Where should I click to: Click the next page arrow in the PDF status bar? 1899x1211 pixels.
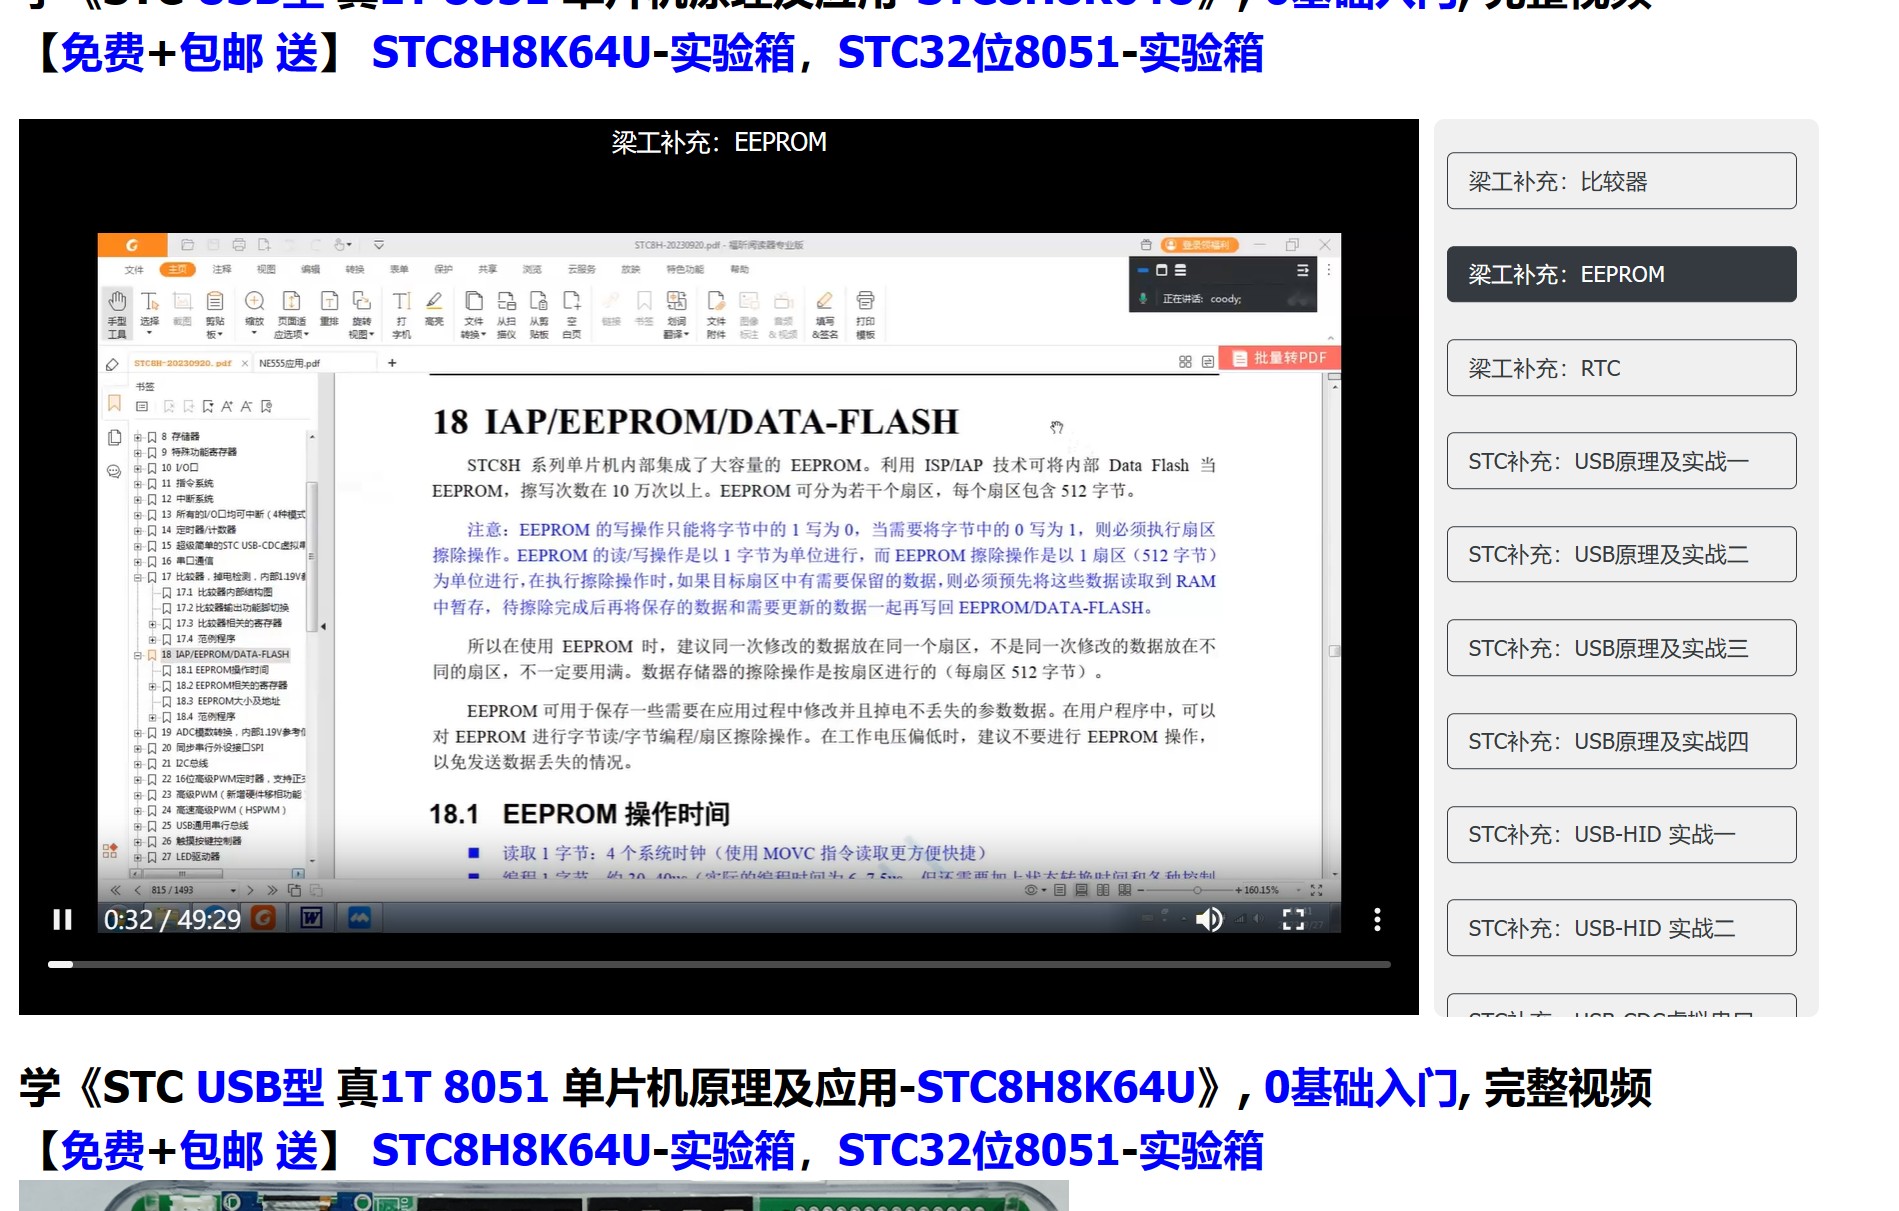point(250,890)
